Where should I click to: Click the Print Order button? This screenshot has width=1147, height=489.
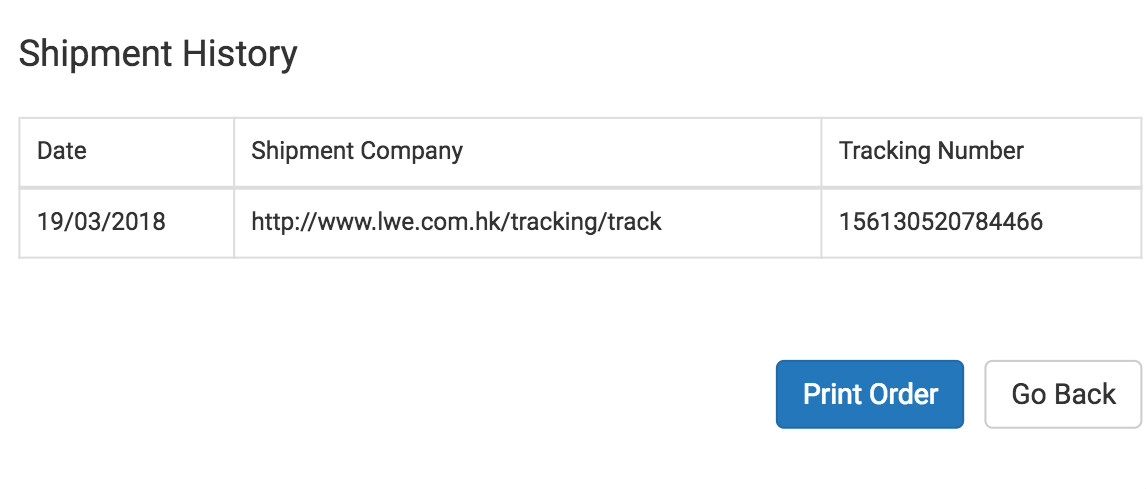[x=870, y=394]
